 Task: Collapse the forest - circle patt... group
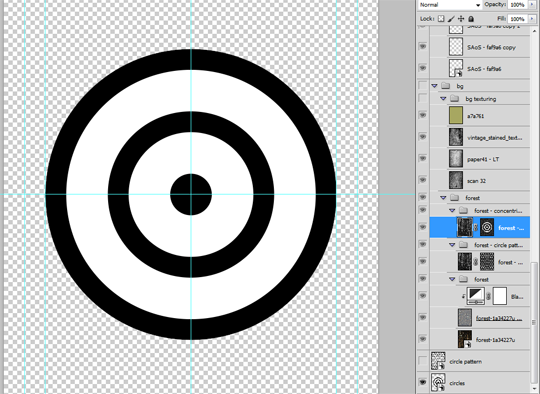pos(452,245)
